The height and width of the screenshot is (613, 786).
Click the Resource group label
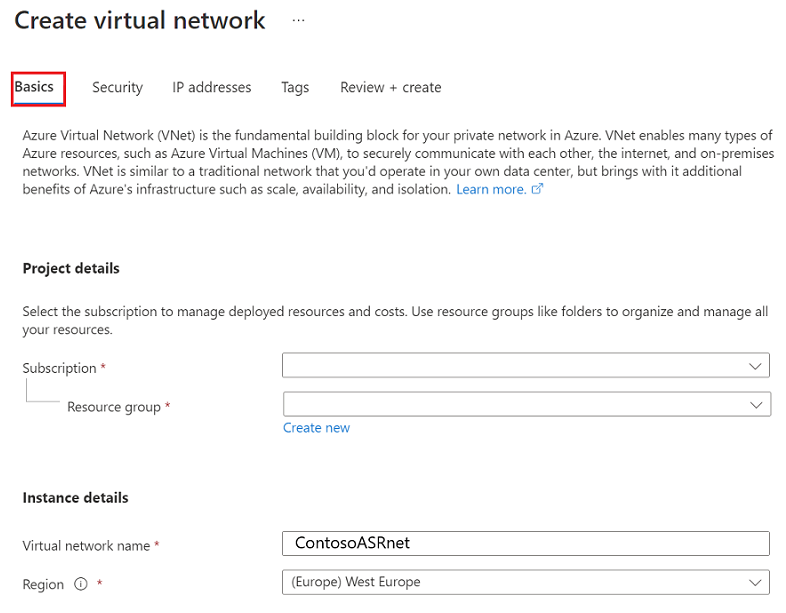(113, 407)
